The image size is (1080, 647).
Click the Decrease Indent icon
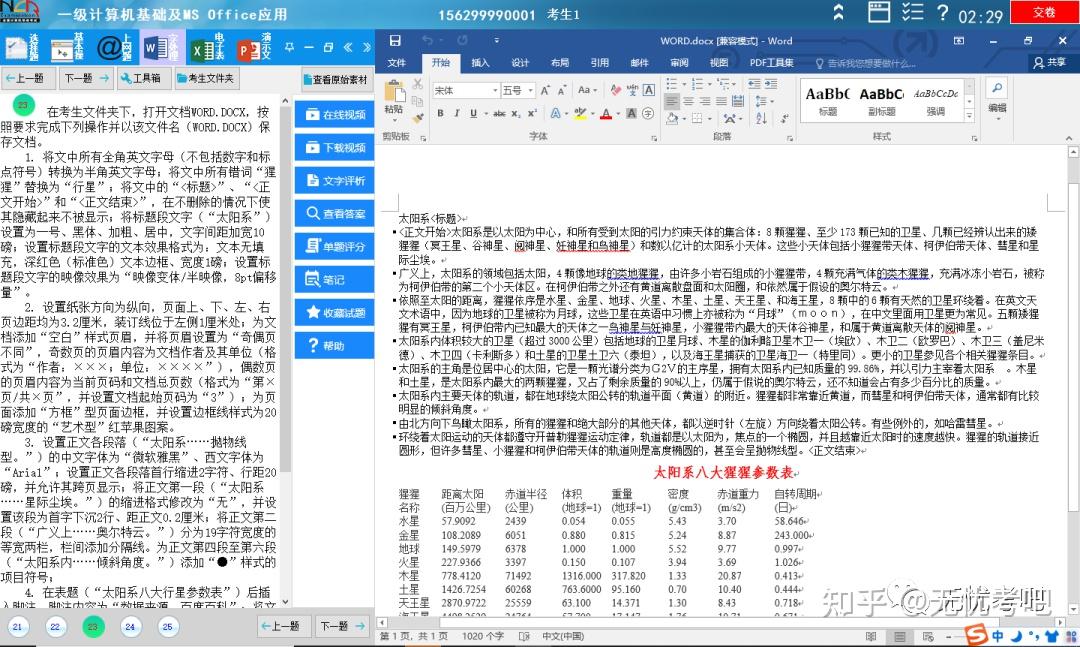tap(754, 84)
